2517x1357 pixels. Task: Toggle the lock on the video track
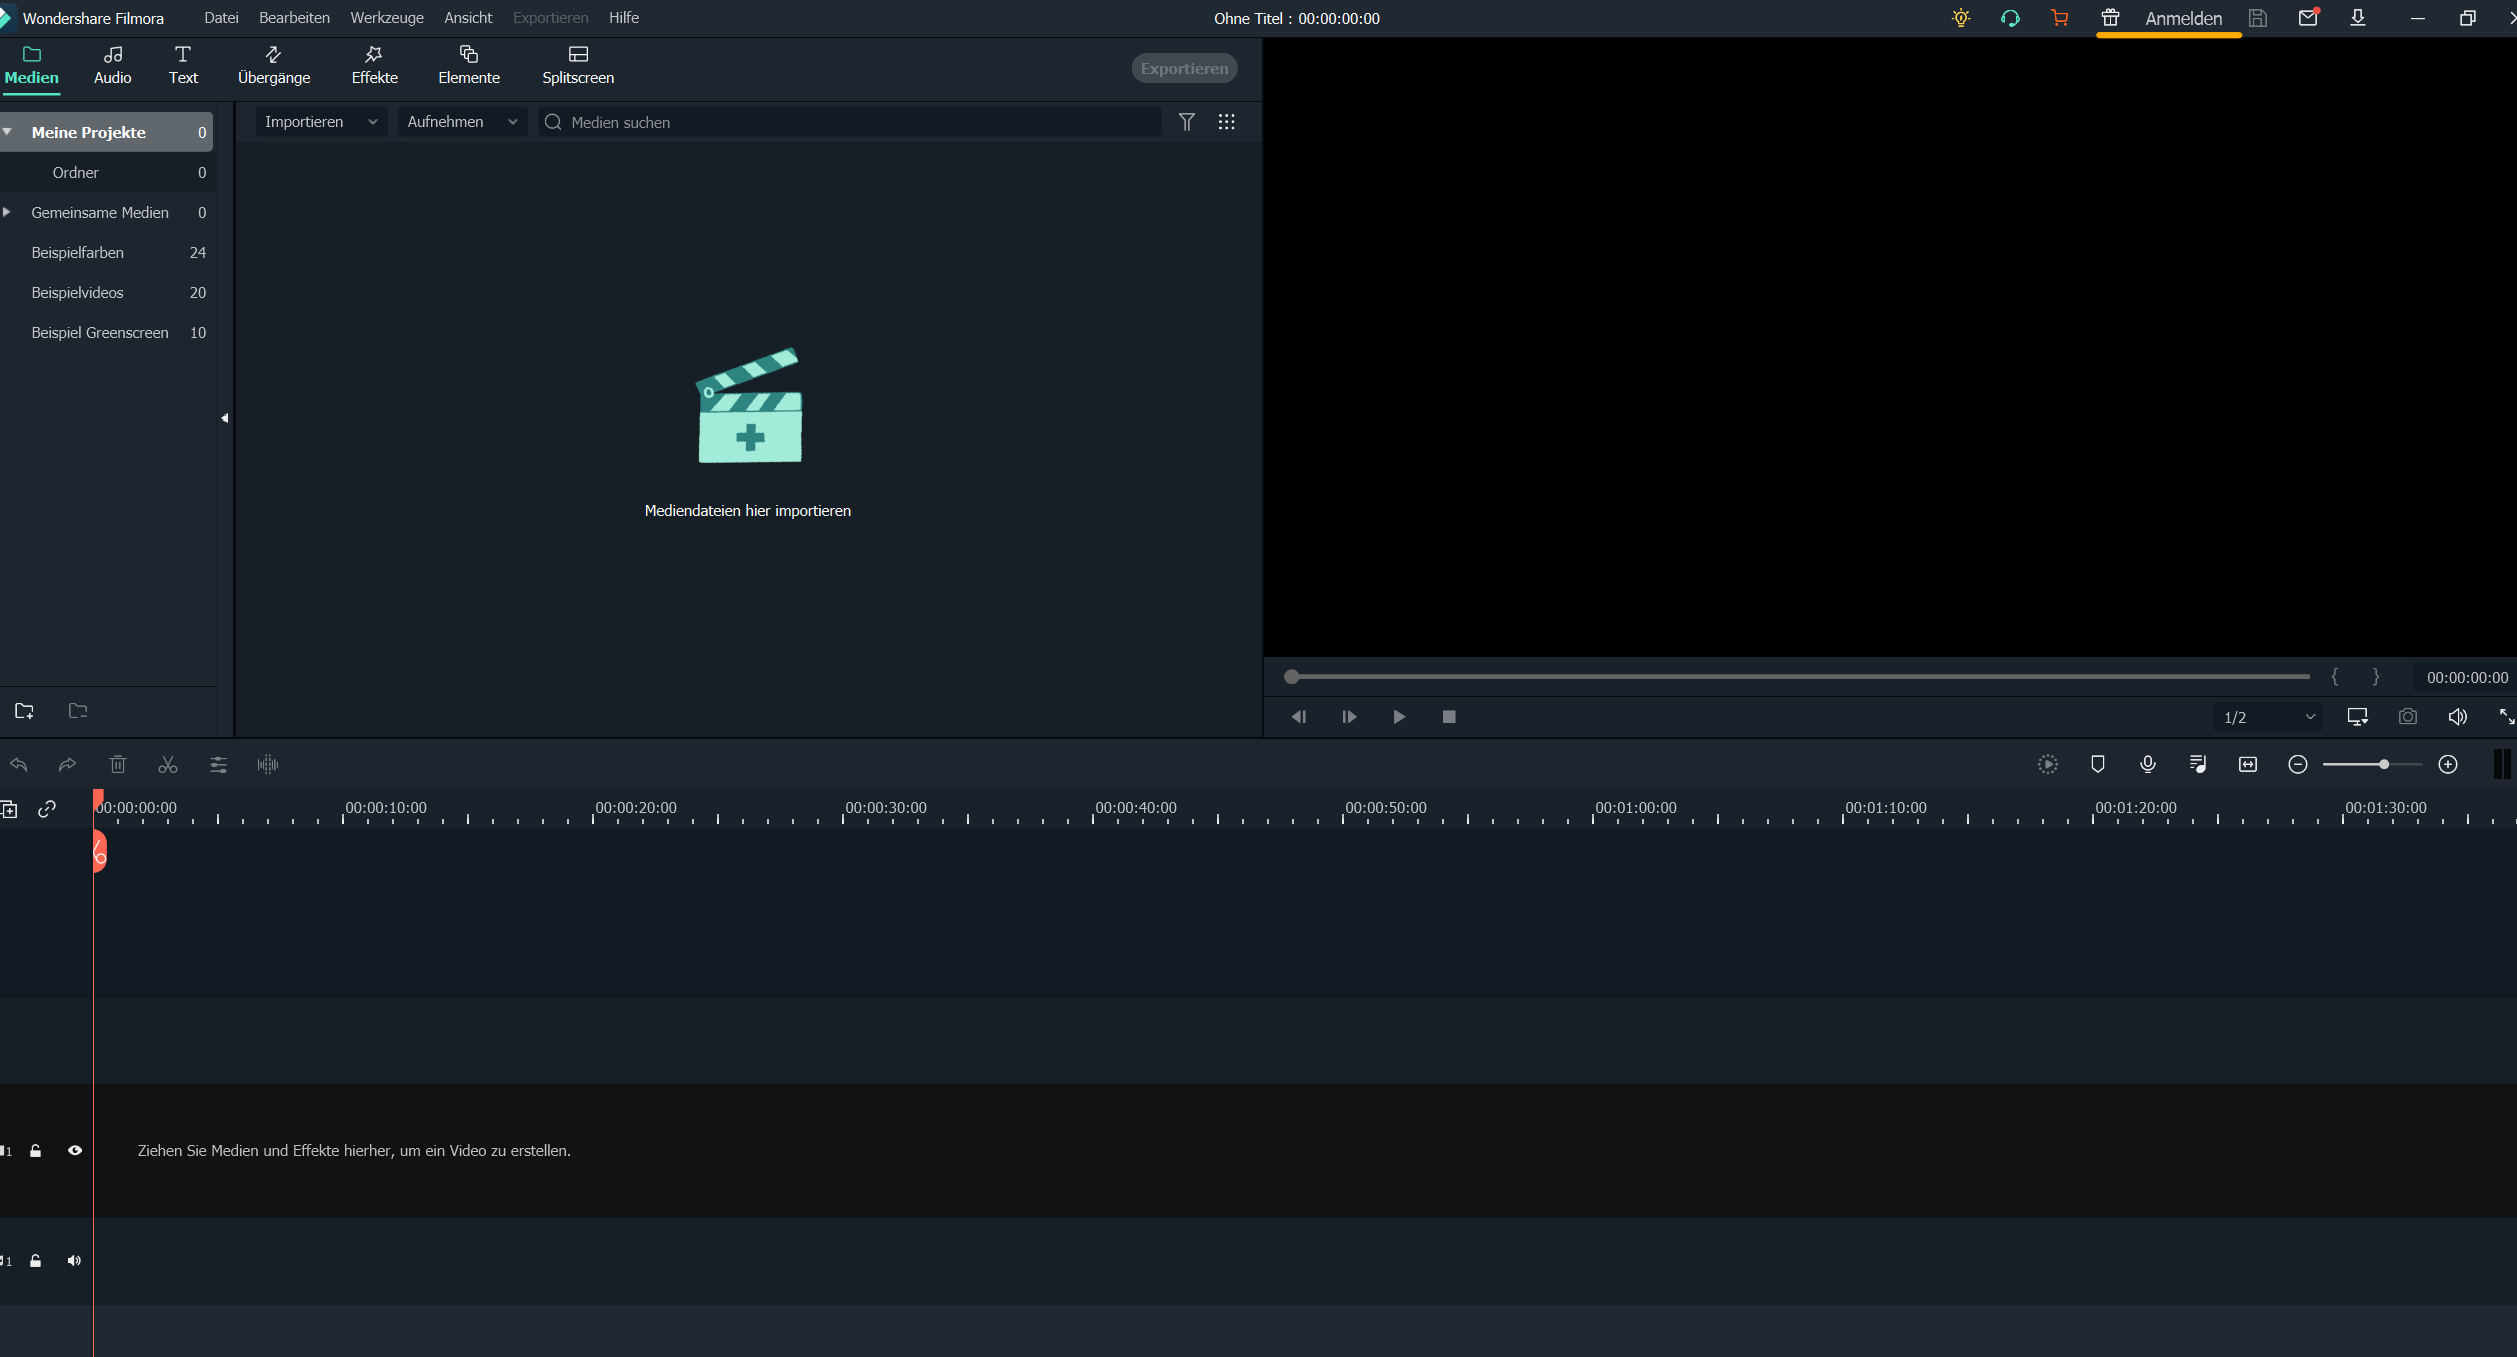[35, 1151]
